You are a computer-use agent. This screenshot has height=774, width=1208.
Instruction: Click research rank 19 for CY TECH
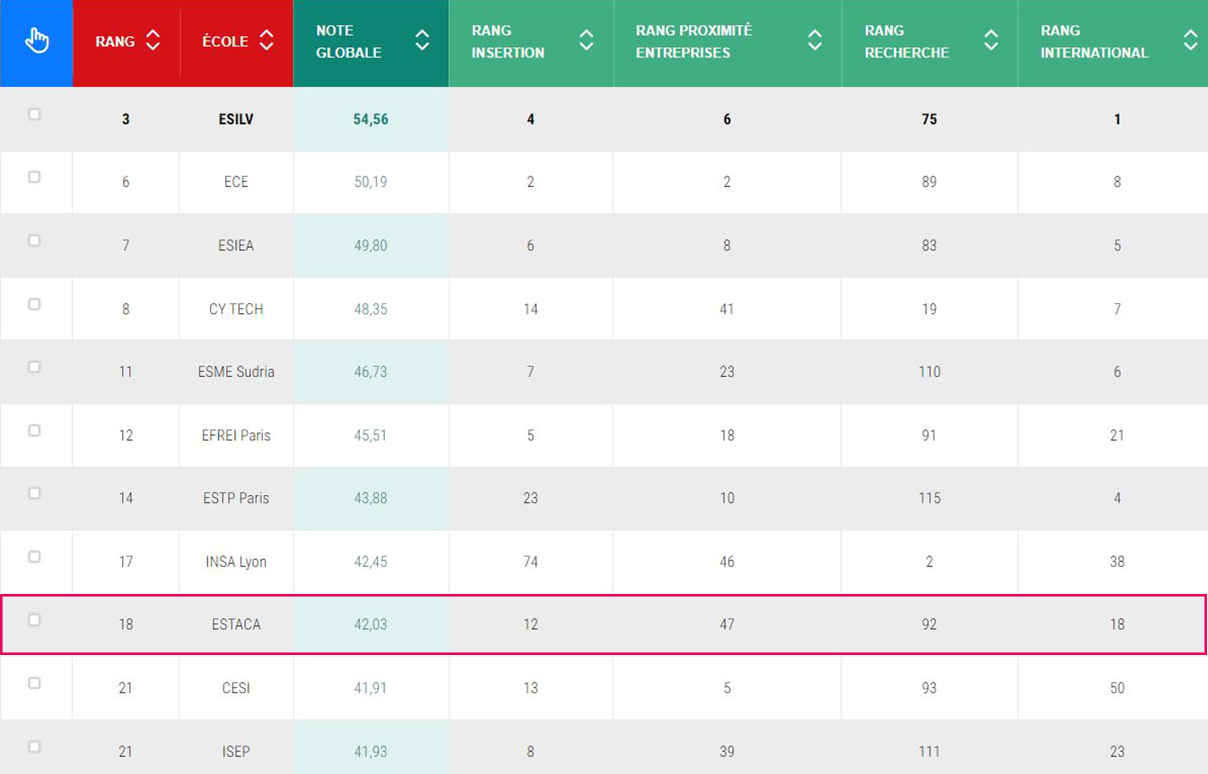click(930, 309)
